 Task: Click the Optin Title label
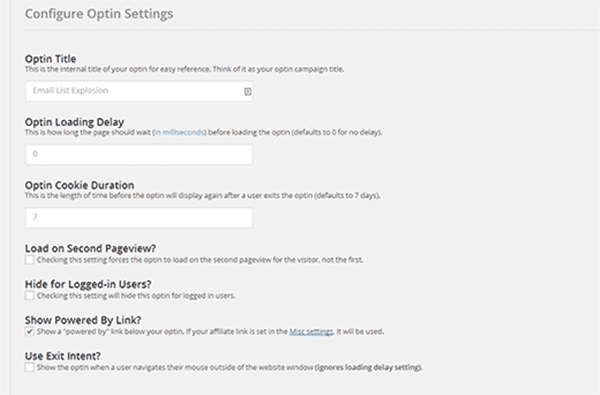51,59
